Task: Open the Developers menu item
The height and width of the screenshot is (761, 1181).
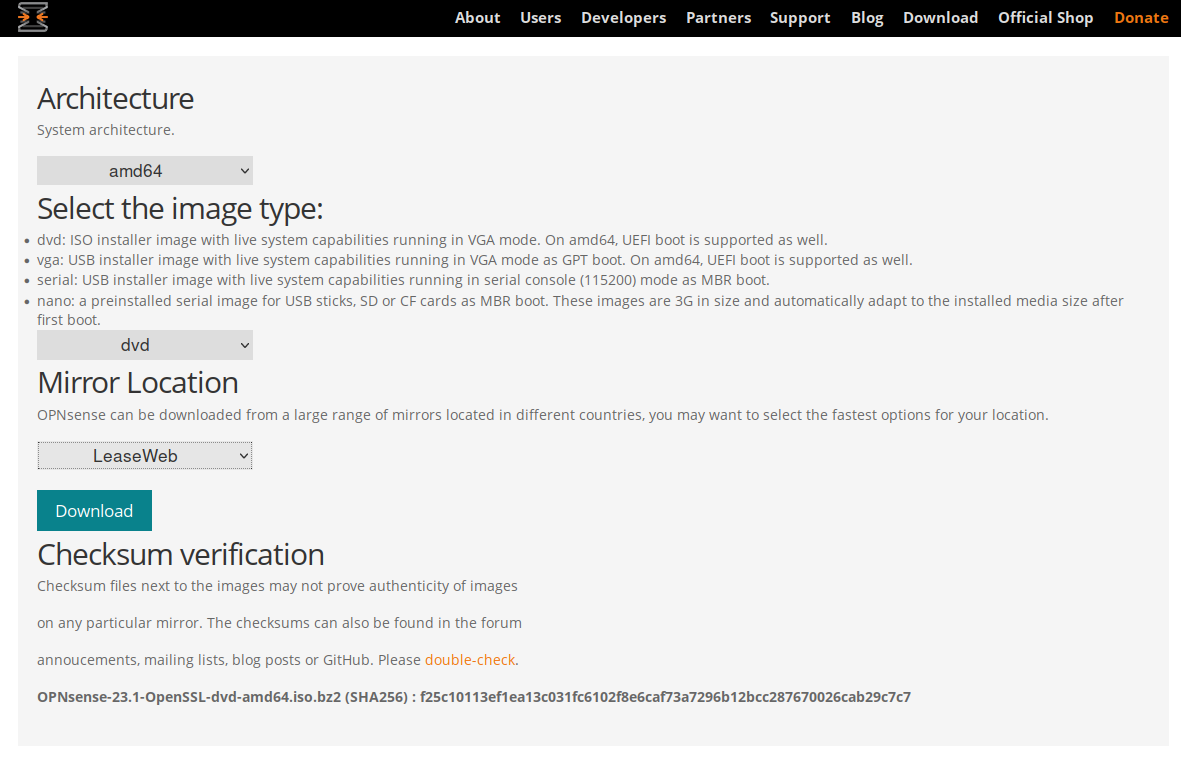Action: 623,18
